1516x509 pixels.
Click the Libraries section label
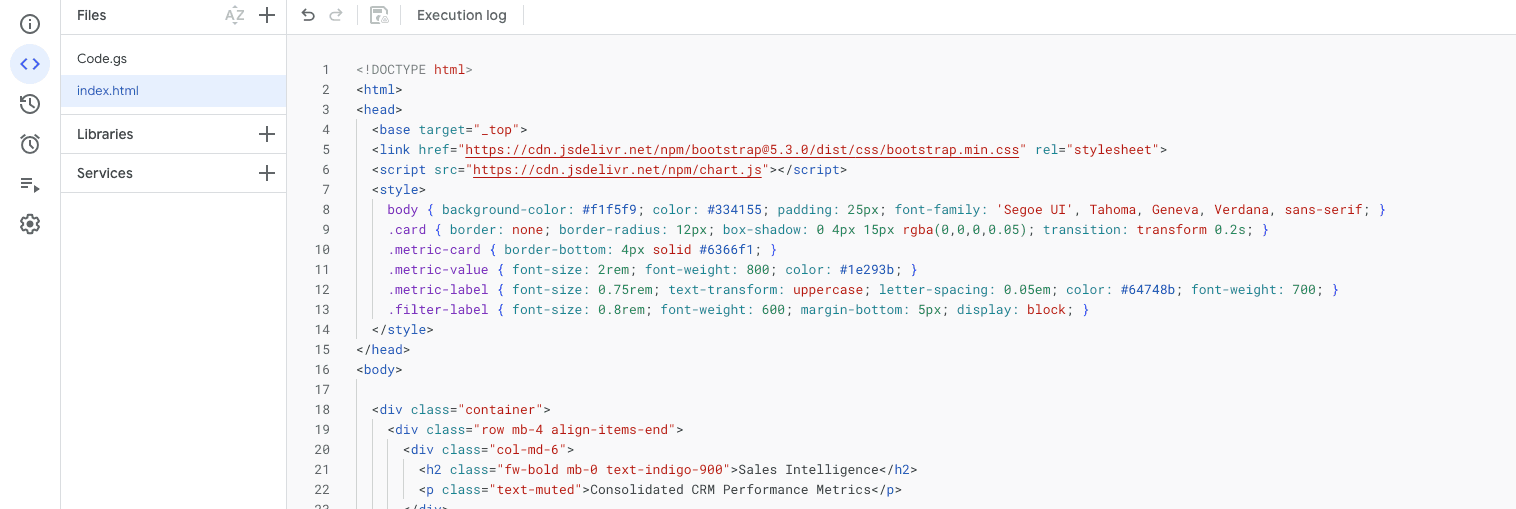click(105, 134)
